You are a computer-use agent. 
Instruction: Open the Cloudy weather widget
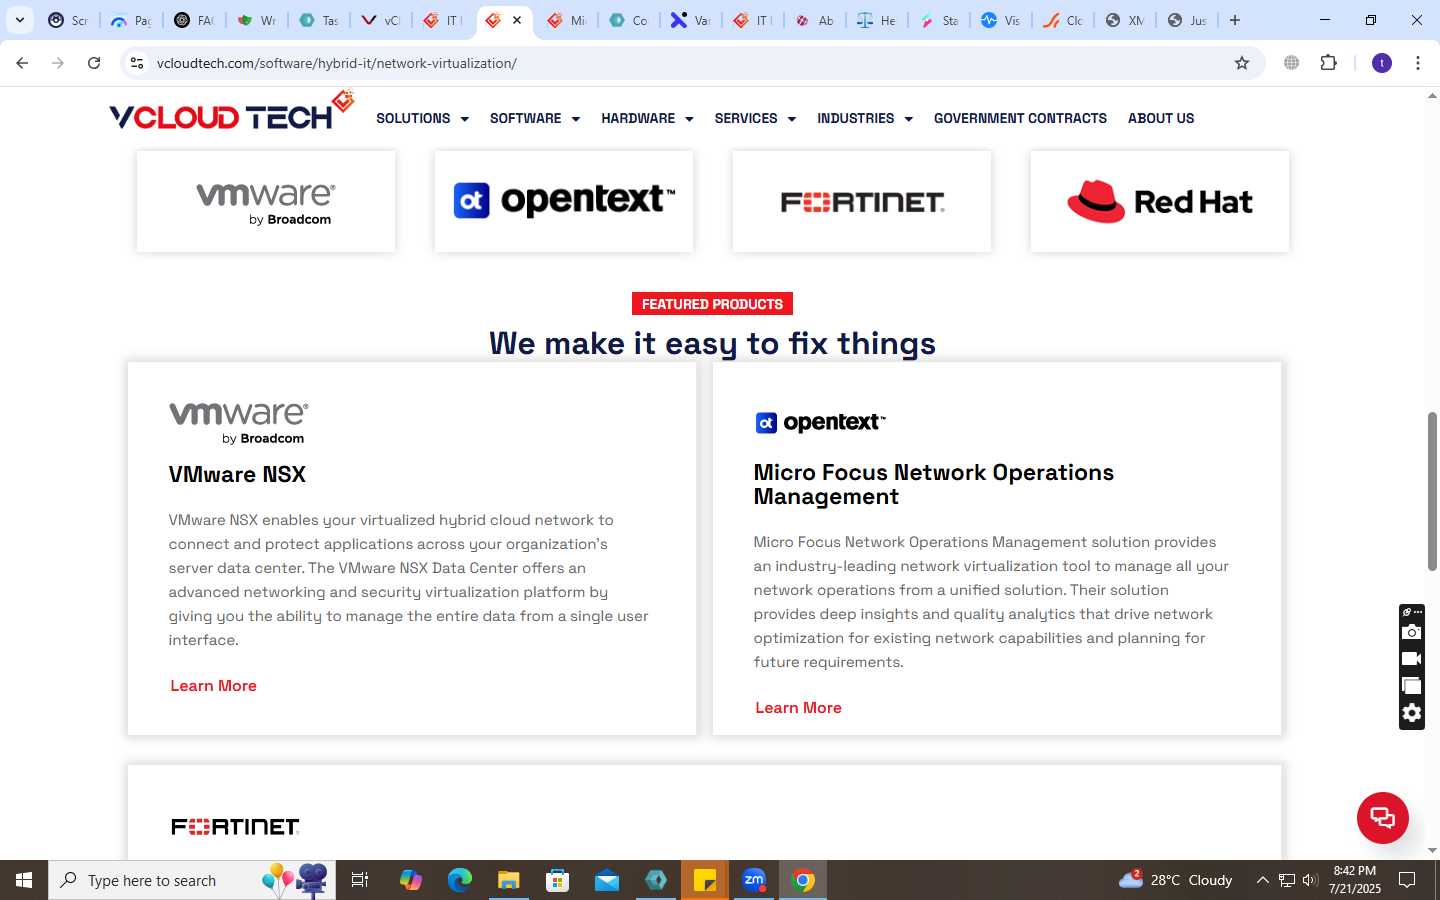1176,880
